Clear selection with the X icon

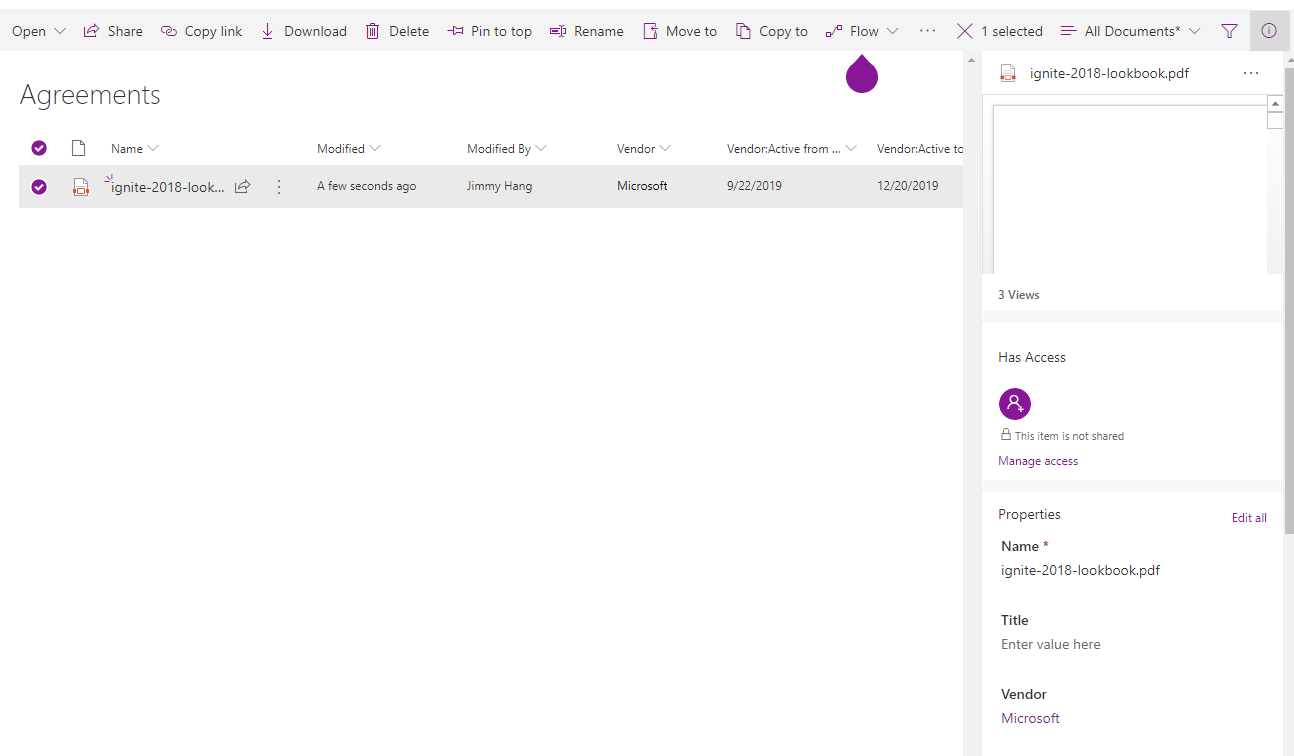click(964, 31)
